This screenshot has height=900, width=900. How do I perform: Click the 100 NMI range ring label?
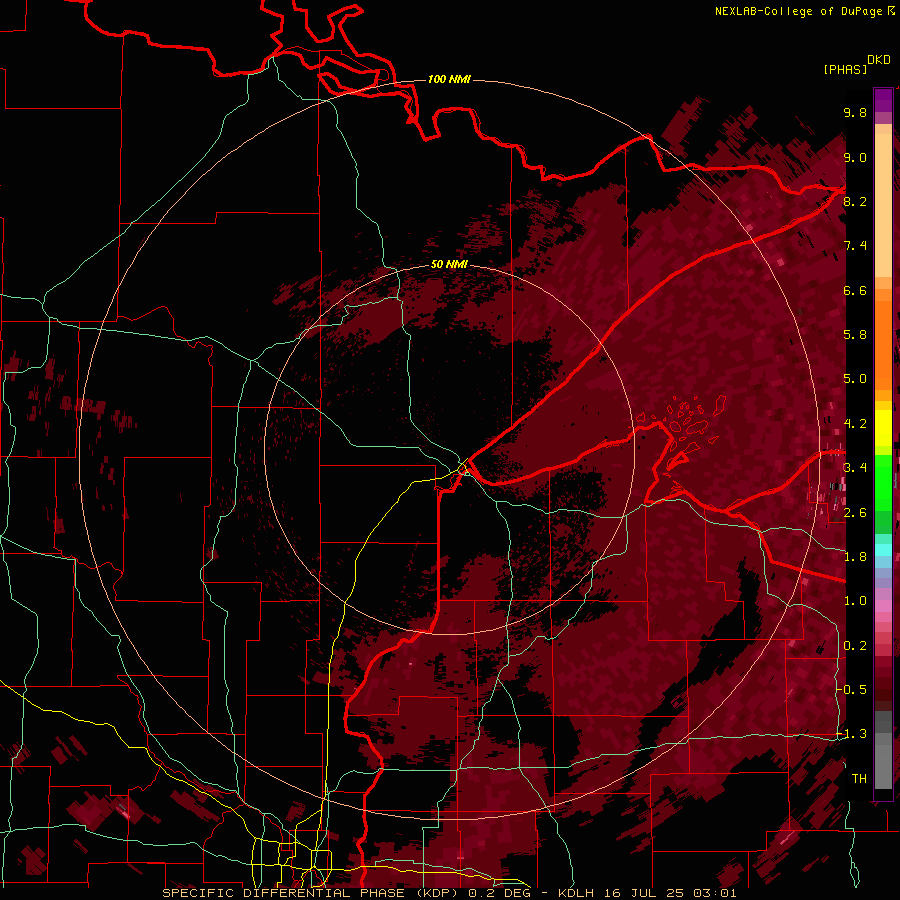(449, 79)
